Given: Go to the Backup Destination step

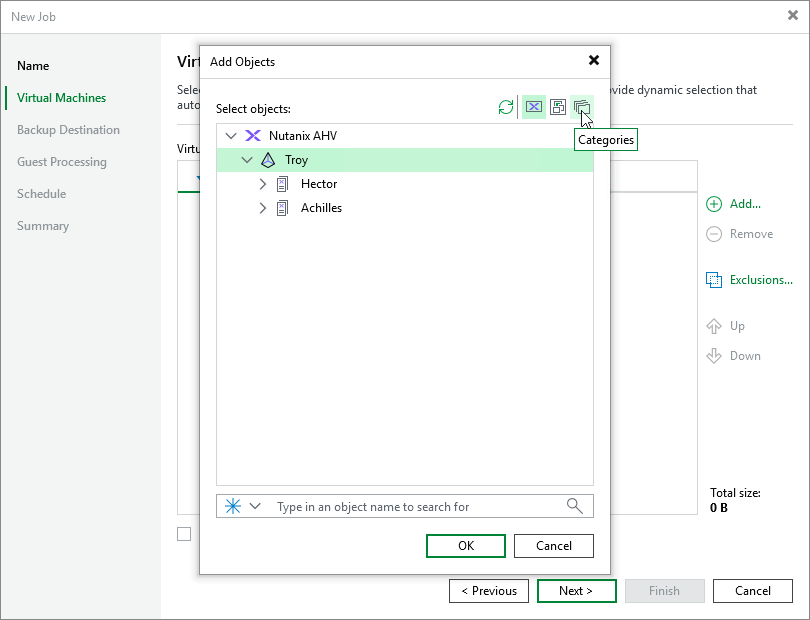Looking at the screenshot, I should [x=69, y=130].
